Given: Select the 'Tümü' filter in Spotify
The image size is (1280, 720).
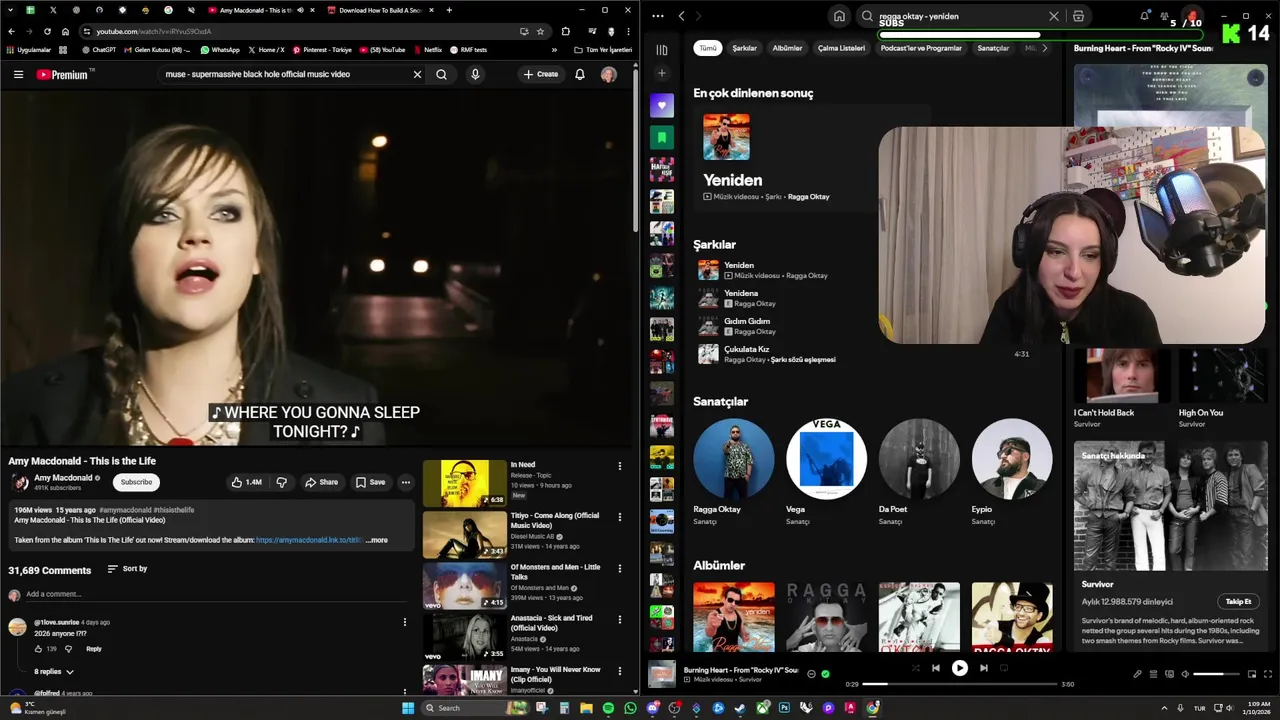Looking at the screenshot, I should tap(708, 48).
